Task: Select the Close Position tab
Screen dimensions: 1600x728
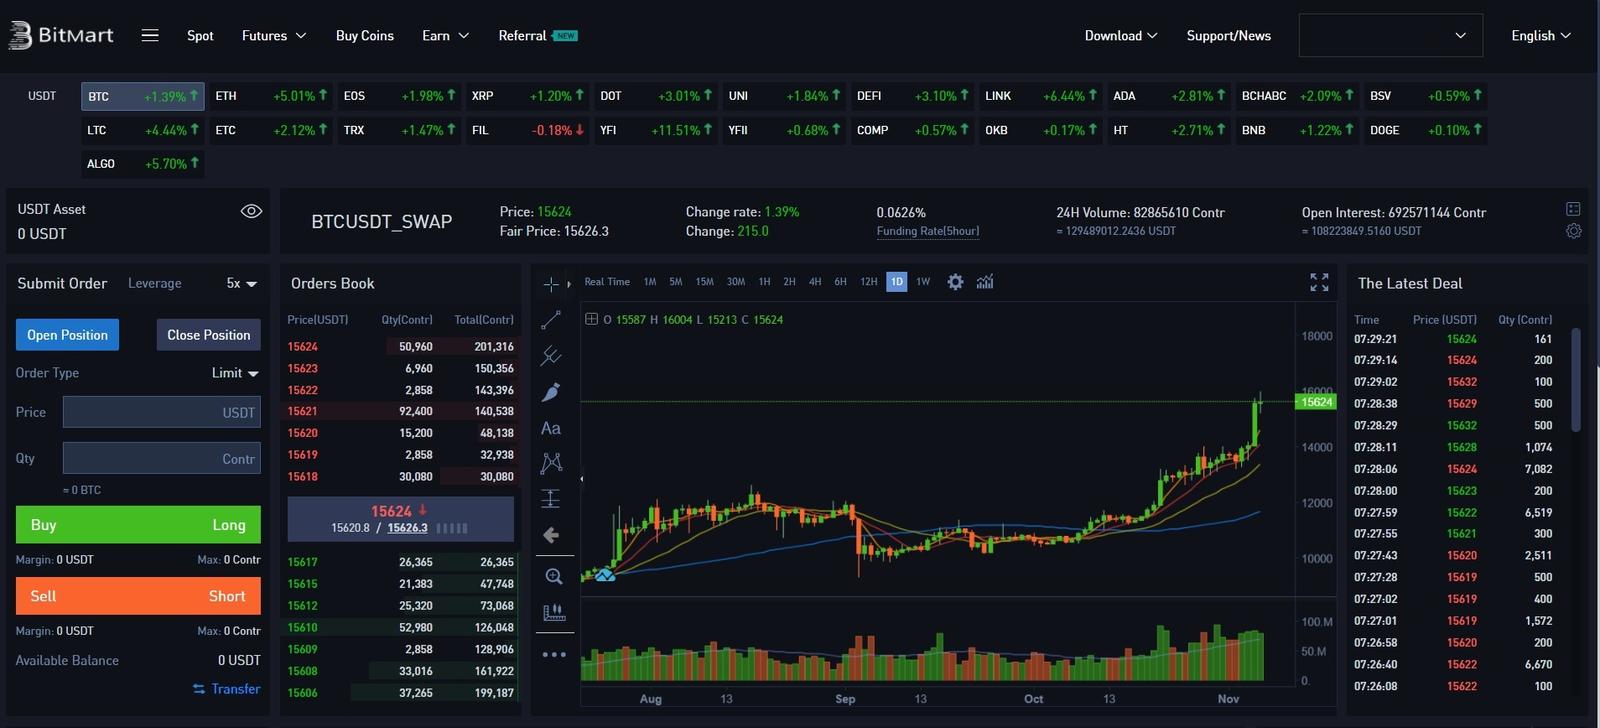Action: coord(209,335)
